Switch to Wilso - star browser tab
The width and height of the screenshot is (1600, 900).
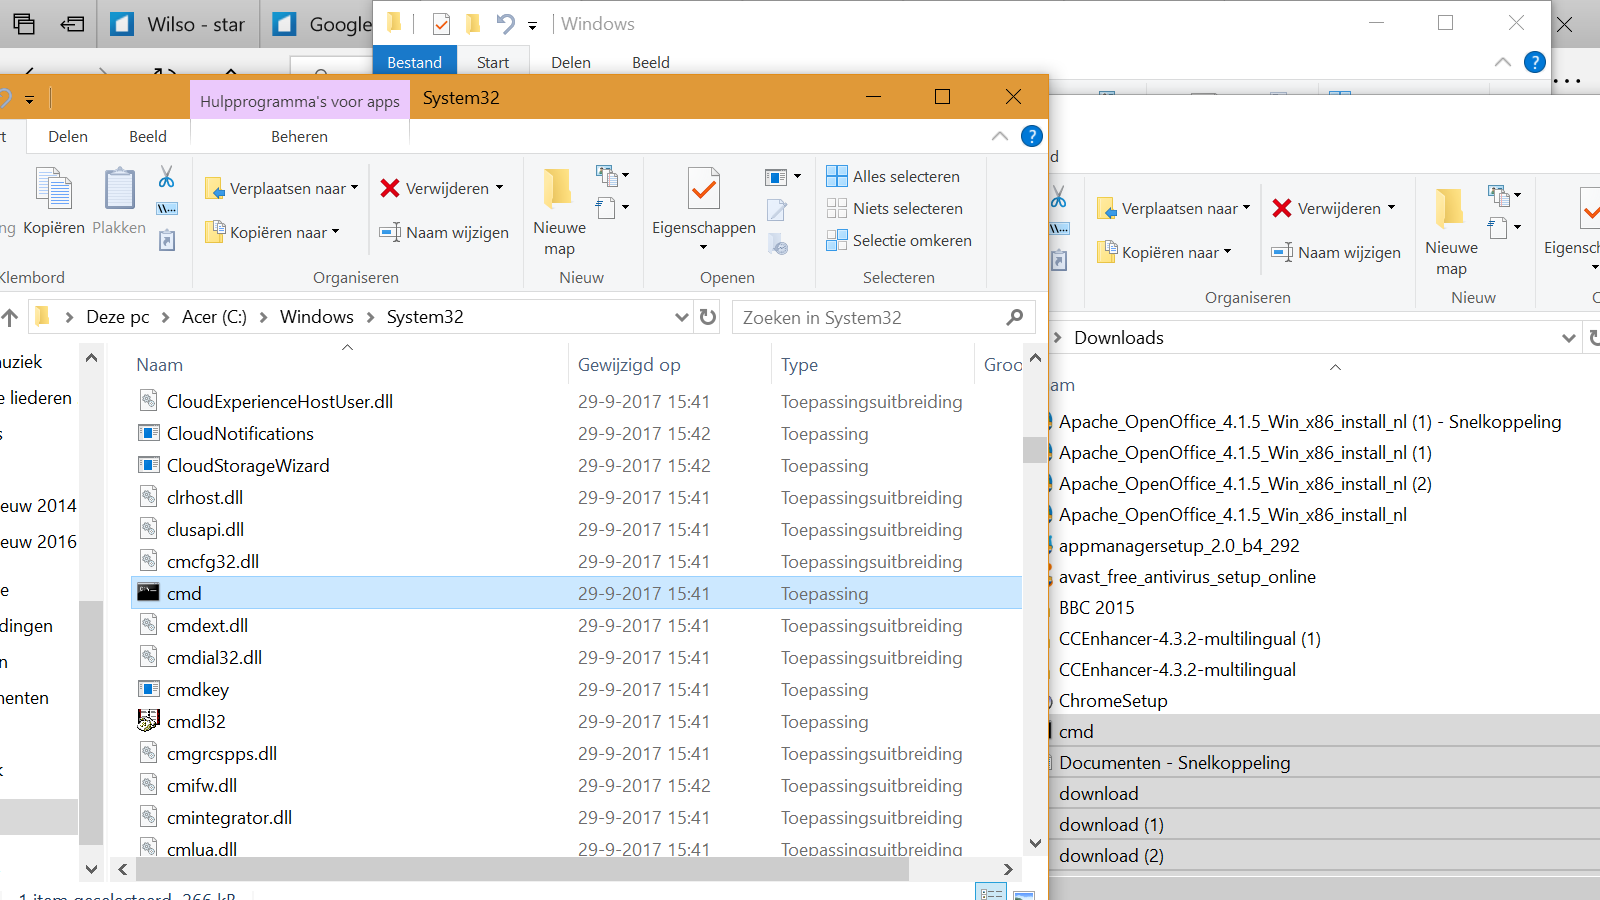tap(179, 24)
